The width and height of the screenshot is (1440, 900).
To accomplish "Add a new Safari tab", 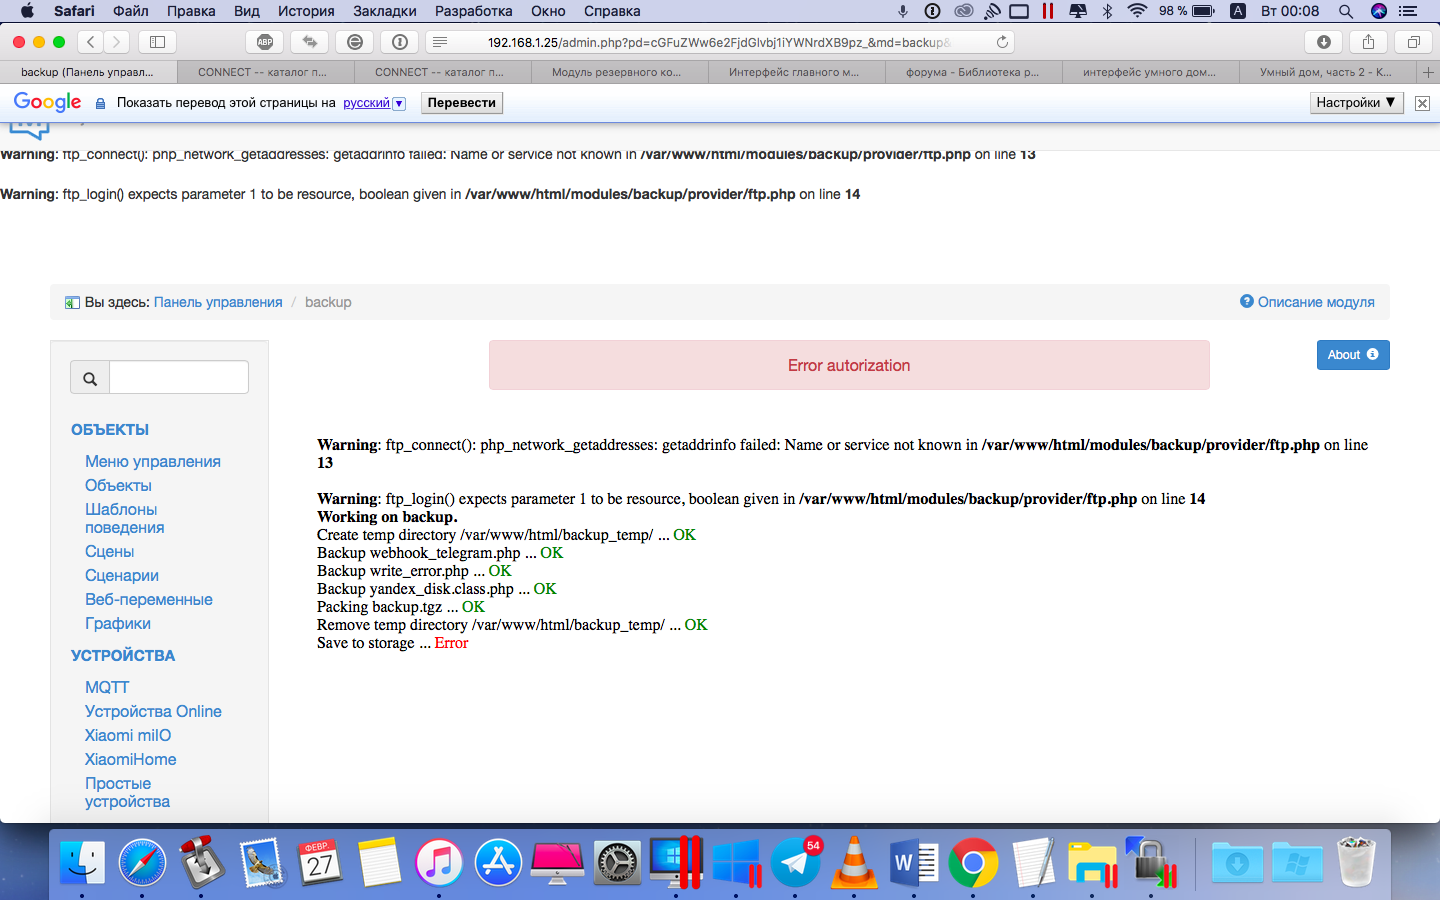I will 1428,72.
